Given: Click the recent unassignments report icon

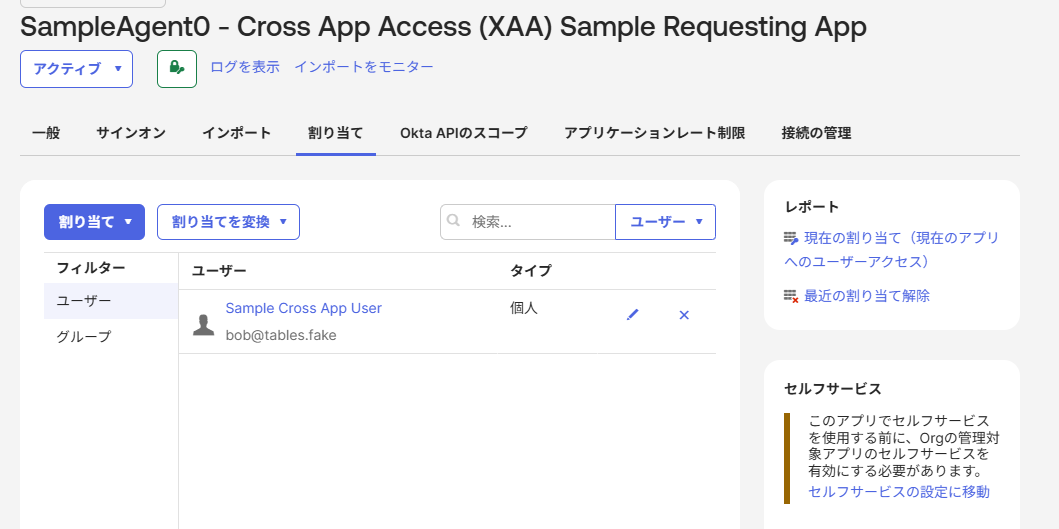Looking at the screenshot, I should (791, 296).
